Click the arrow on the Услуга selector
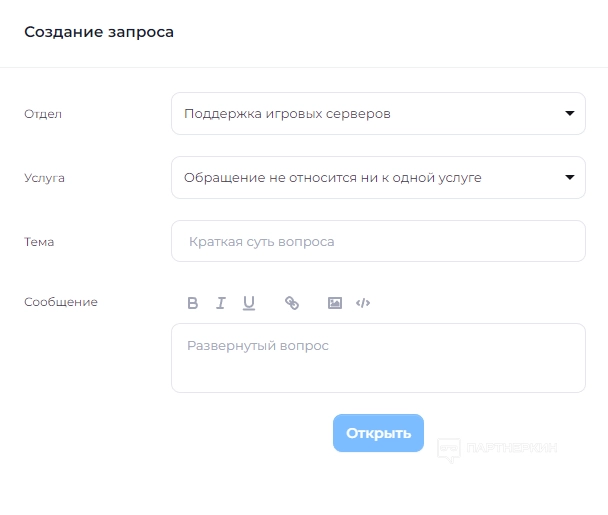The width and height of the screenshot is (608, 515). click(x=570, y=178)
